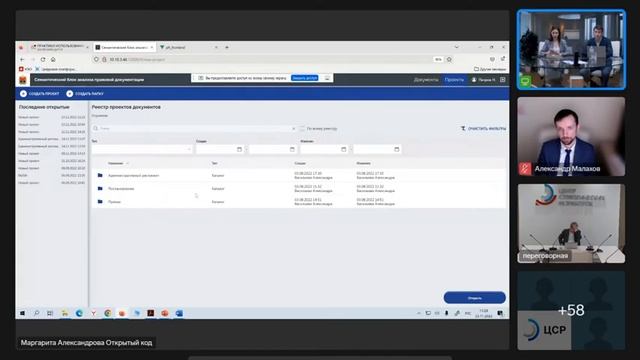Open the 'Постановление' folder row name
Screen dimensions: 640x360
pos(121,189)
